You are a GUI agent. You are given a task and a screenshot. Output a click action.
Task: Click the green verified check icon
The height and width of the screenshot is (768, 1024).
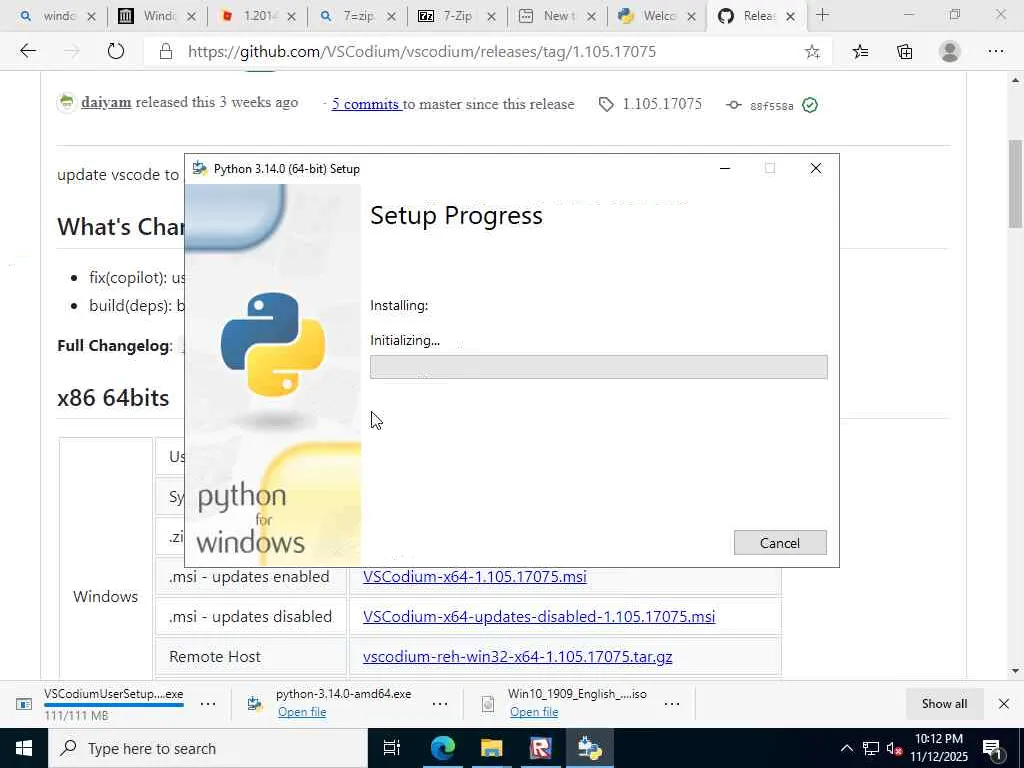pos(810,105)
